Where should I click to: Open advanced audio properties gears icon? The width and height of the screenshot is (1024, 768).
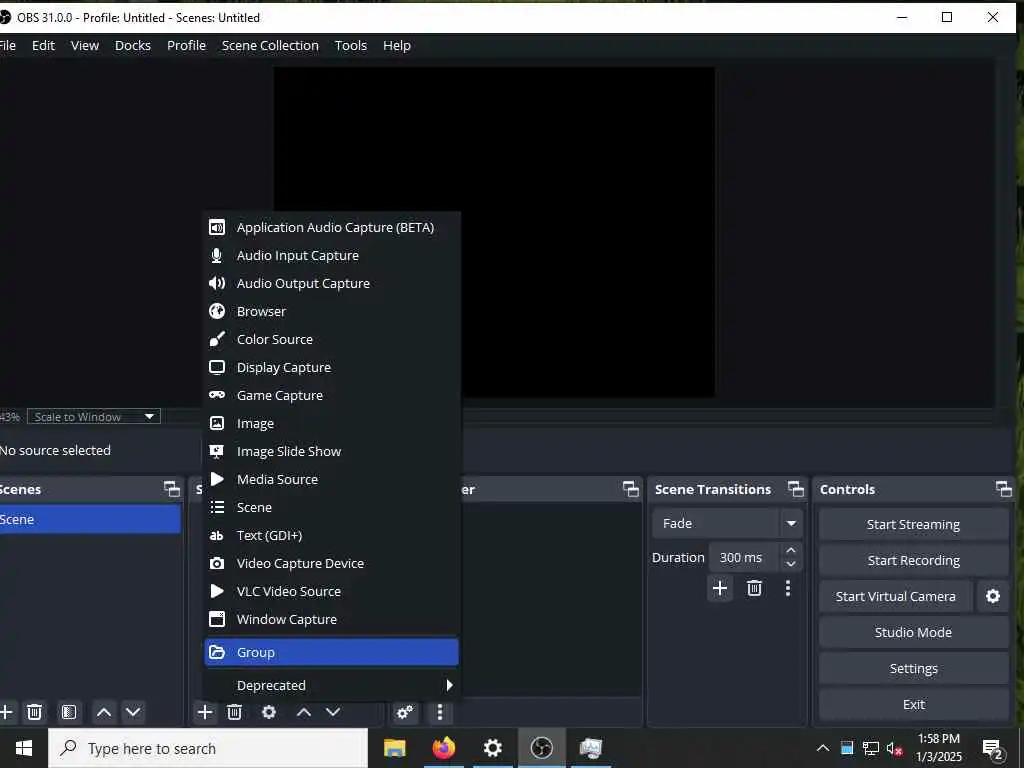click(x=405, y=712)
